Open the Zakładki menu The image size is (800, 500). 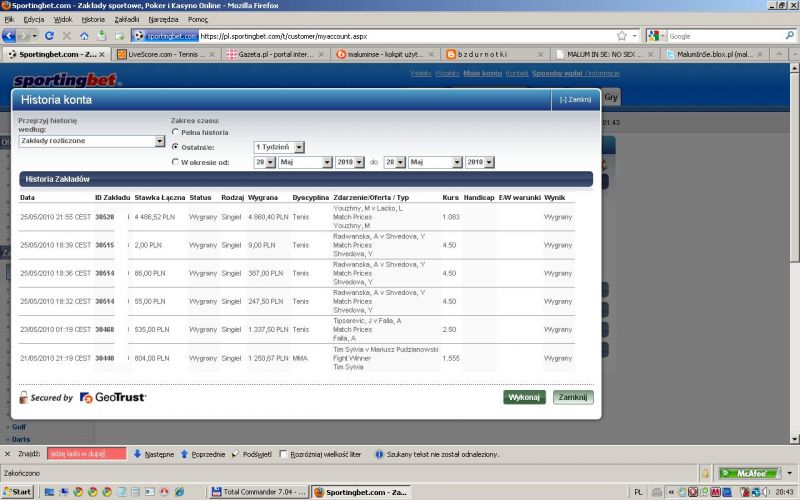click(127, 19)
